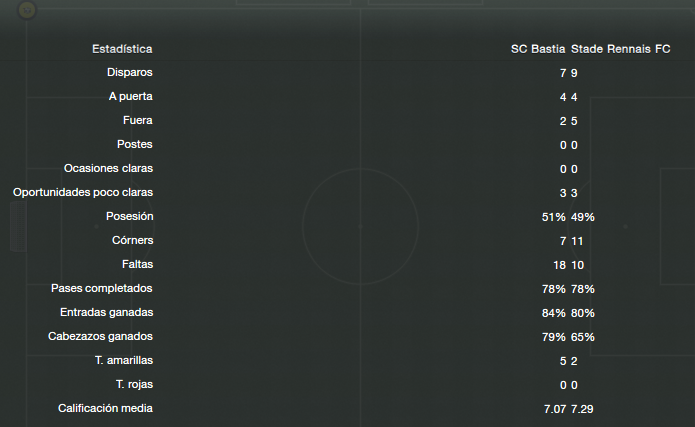Click the 51% possession value for Bastia

tap(554, 217)
